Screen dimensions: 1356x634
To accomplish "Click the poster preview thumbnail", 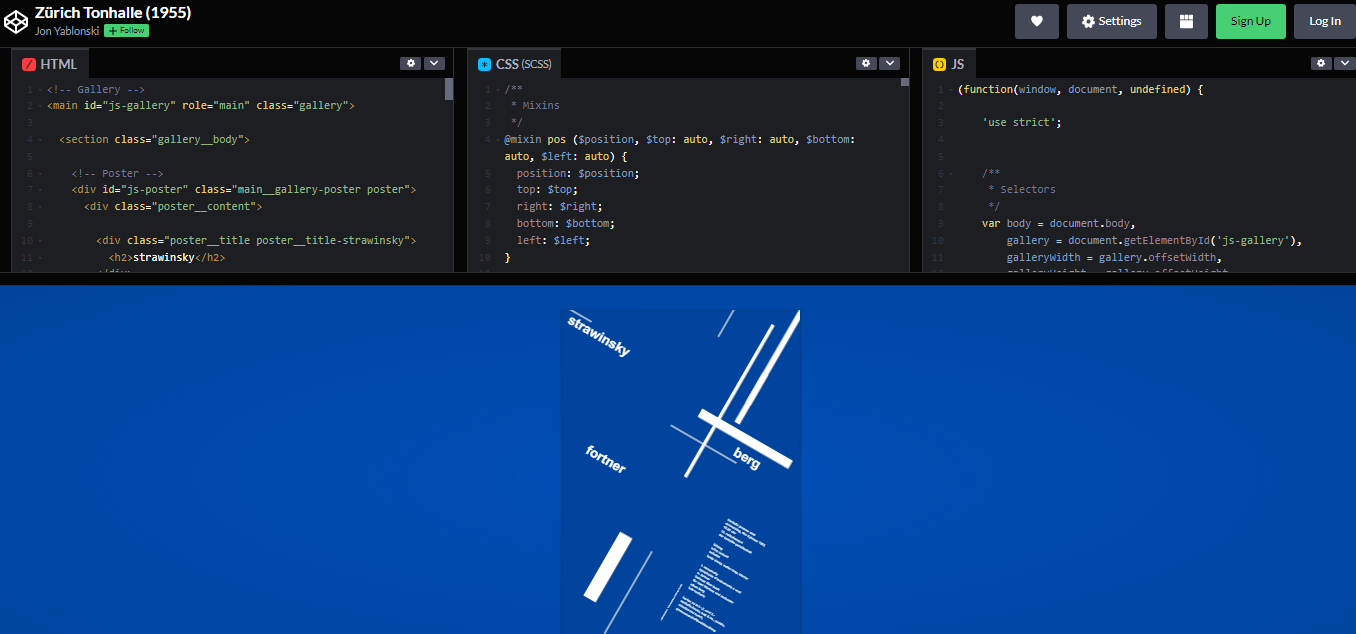I will (x=681, y=471).
